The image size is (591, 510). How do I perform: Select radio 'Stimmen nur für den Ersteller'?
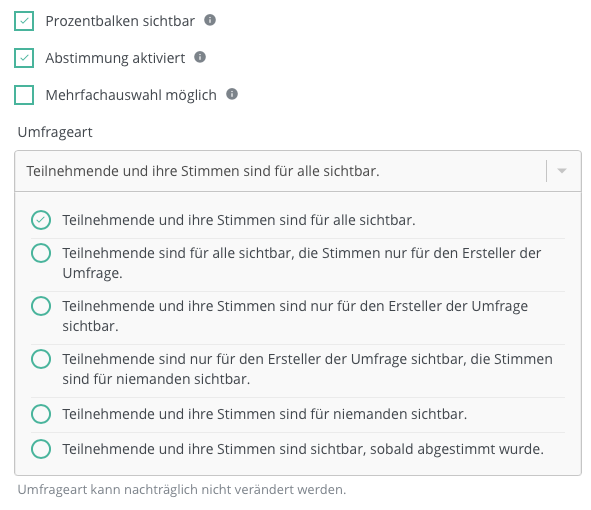pos(41,253)
